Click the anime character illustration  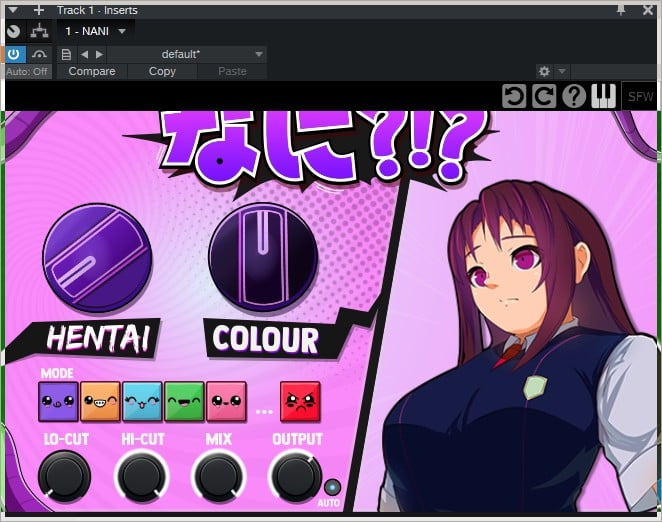coord(519,346)
